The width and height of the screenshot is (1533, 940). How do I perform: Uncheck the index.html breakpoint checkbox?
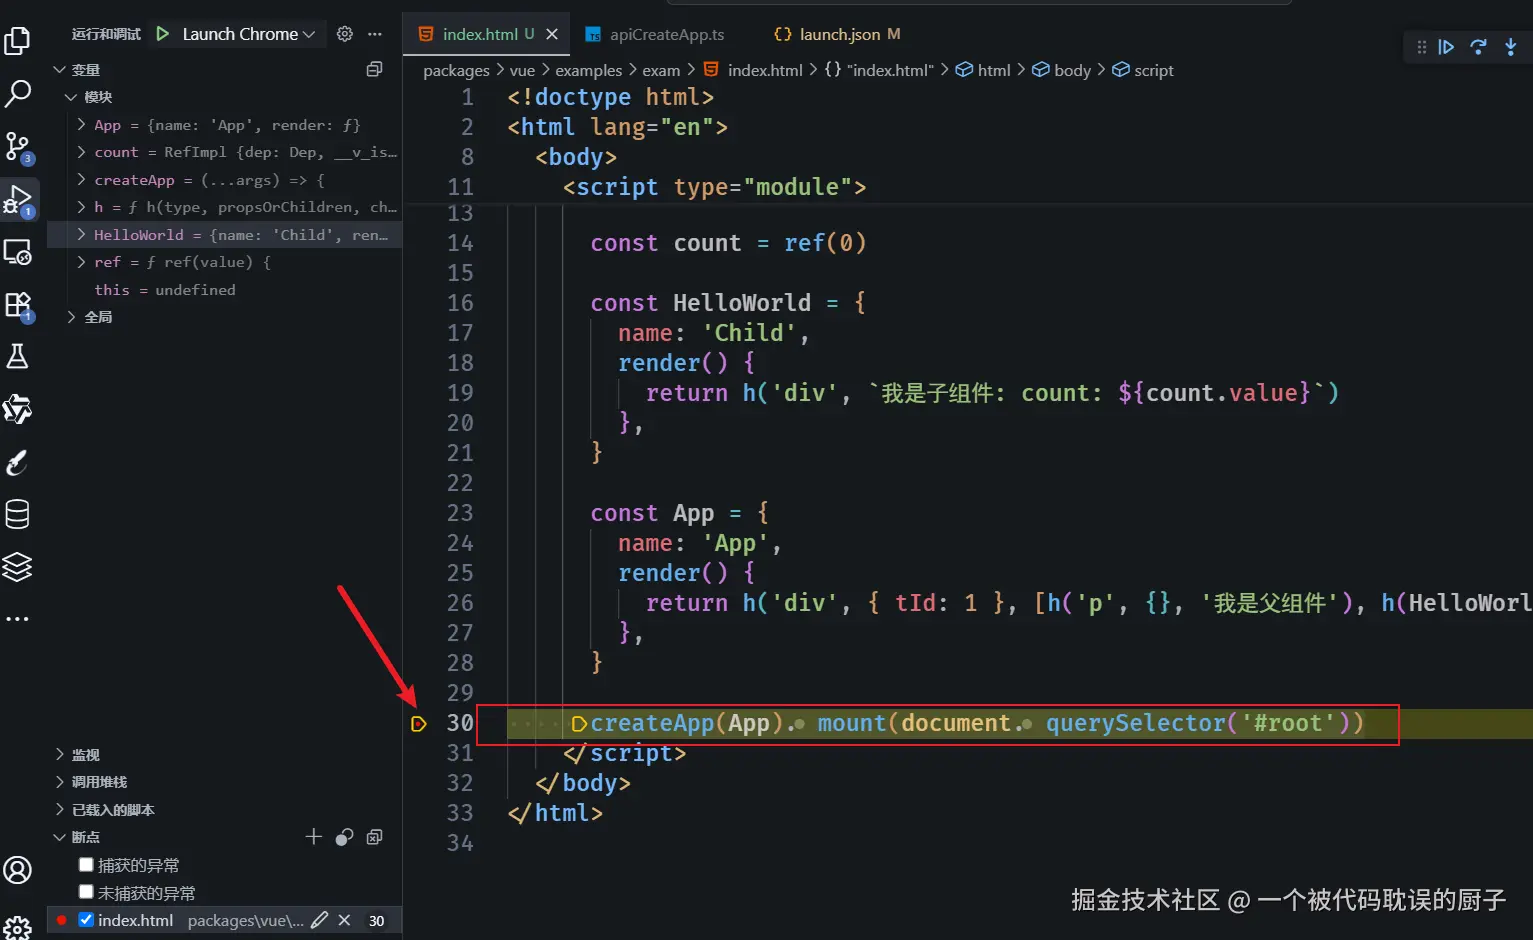click(86, 920)
